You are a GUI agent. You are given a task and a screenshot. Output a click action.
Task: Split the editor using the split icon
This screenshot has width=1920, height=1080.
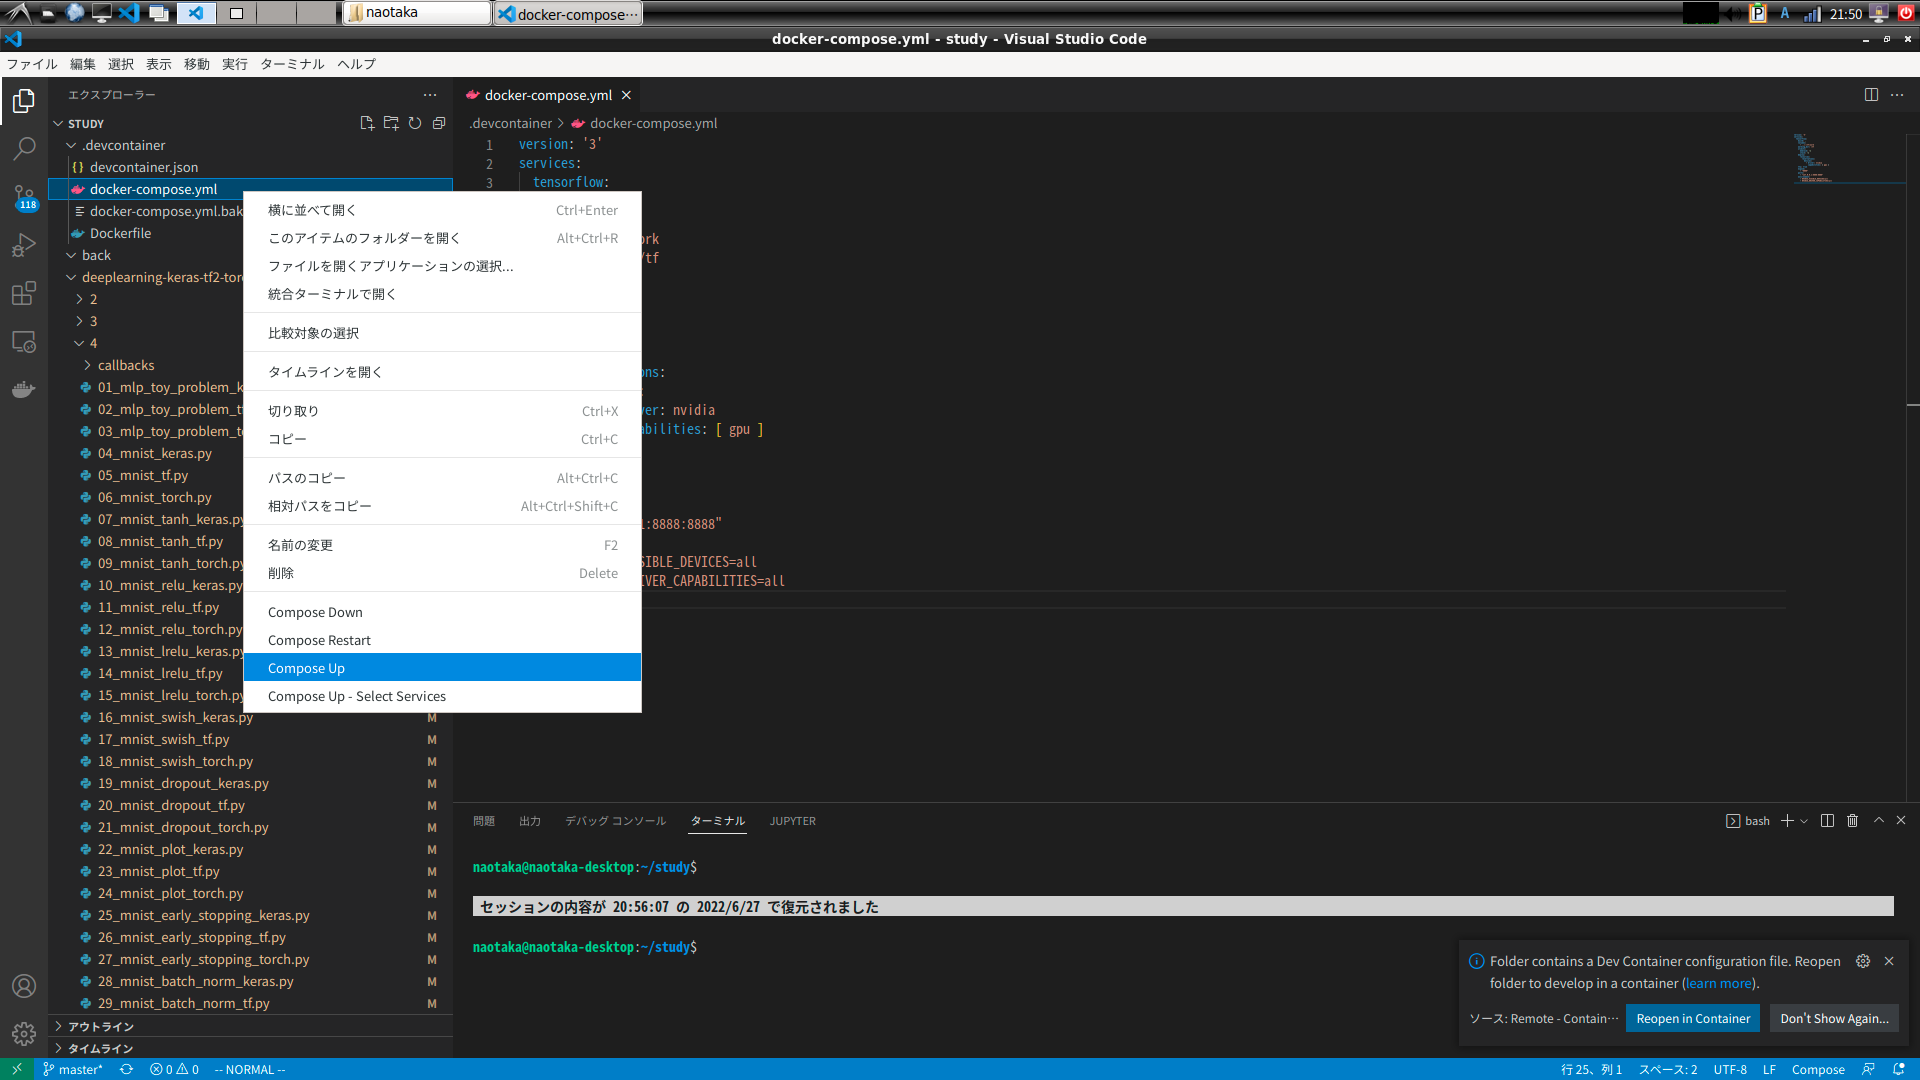tap(1872, 94)
